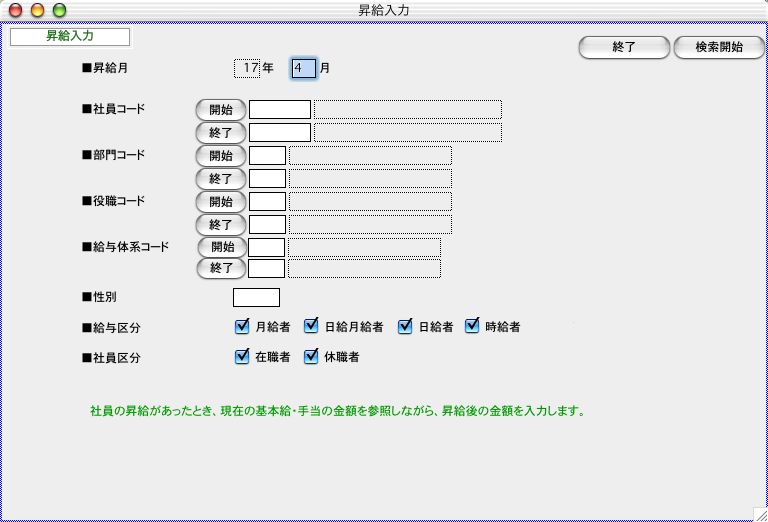Click the 開始 button for 給与体系コード

click(222, 247)
